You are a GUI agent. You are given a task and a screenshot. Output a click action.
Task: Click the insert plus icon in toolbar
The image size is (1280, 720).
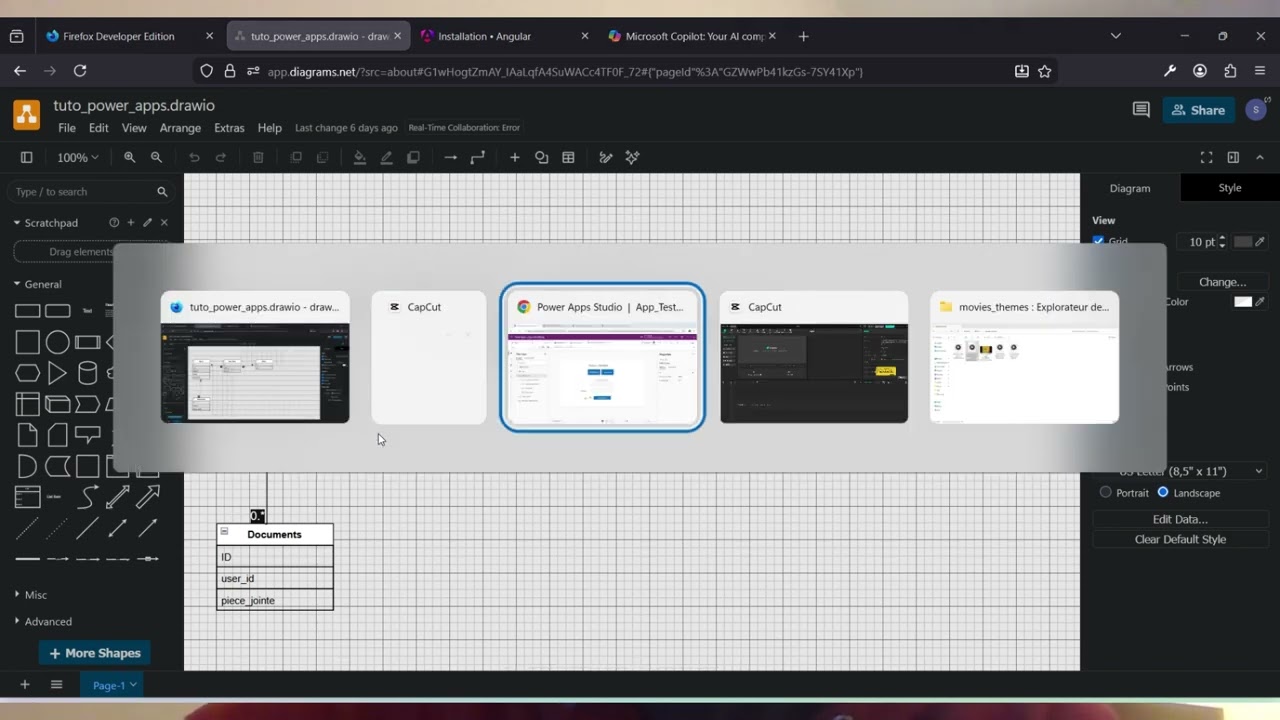(515, 157)
